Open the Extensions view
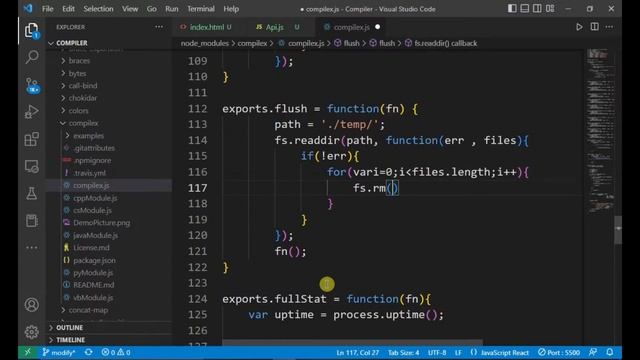Viewport: 640px width, 360px height. coord(32,139)
